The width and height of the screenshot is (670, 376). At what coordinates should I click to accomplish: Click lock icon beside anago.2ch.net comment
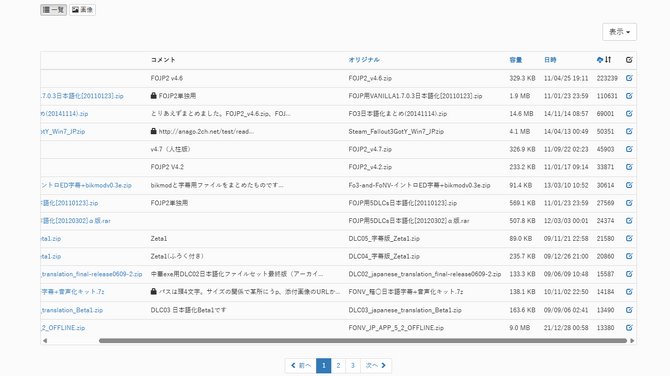pyautogui.click(x=153, y=131)
